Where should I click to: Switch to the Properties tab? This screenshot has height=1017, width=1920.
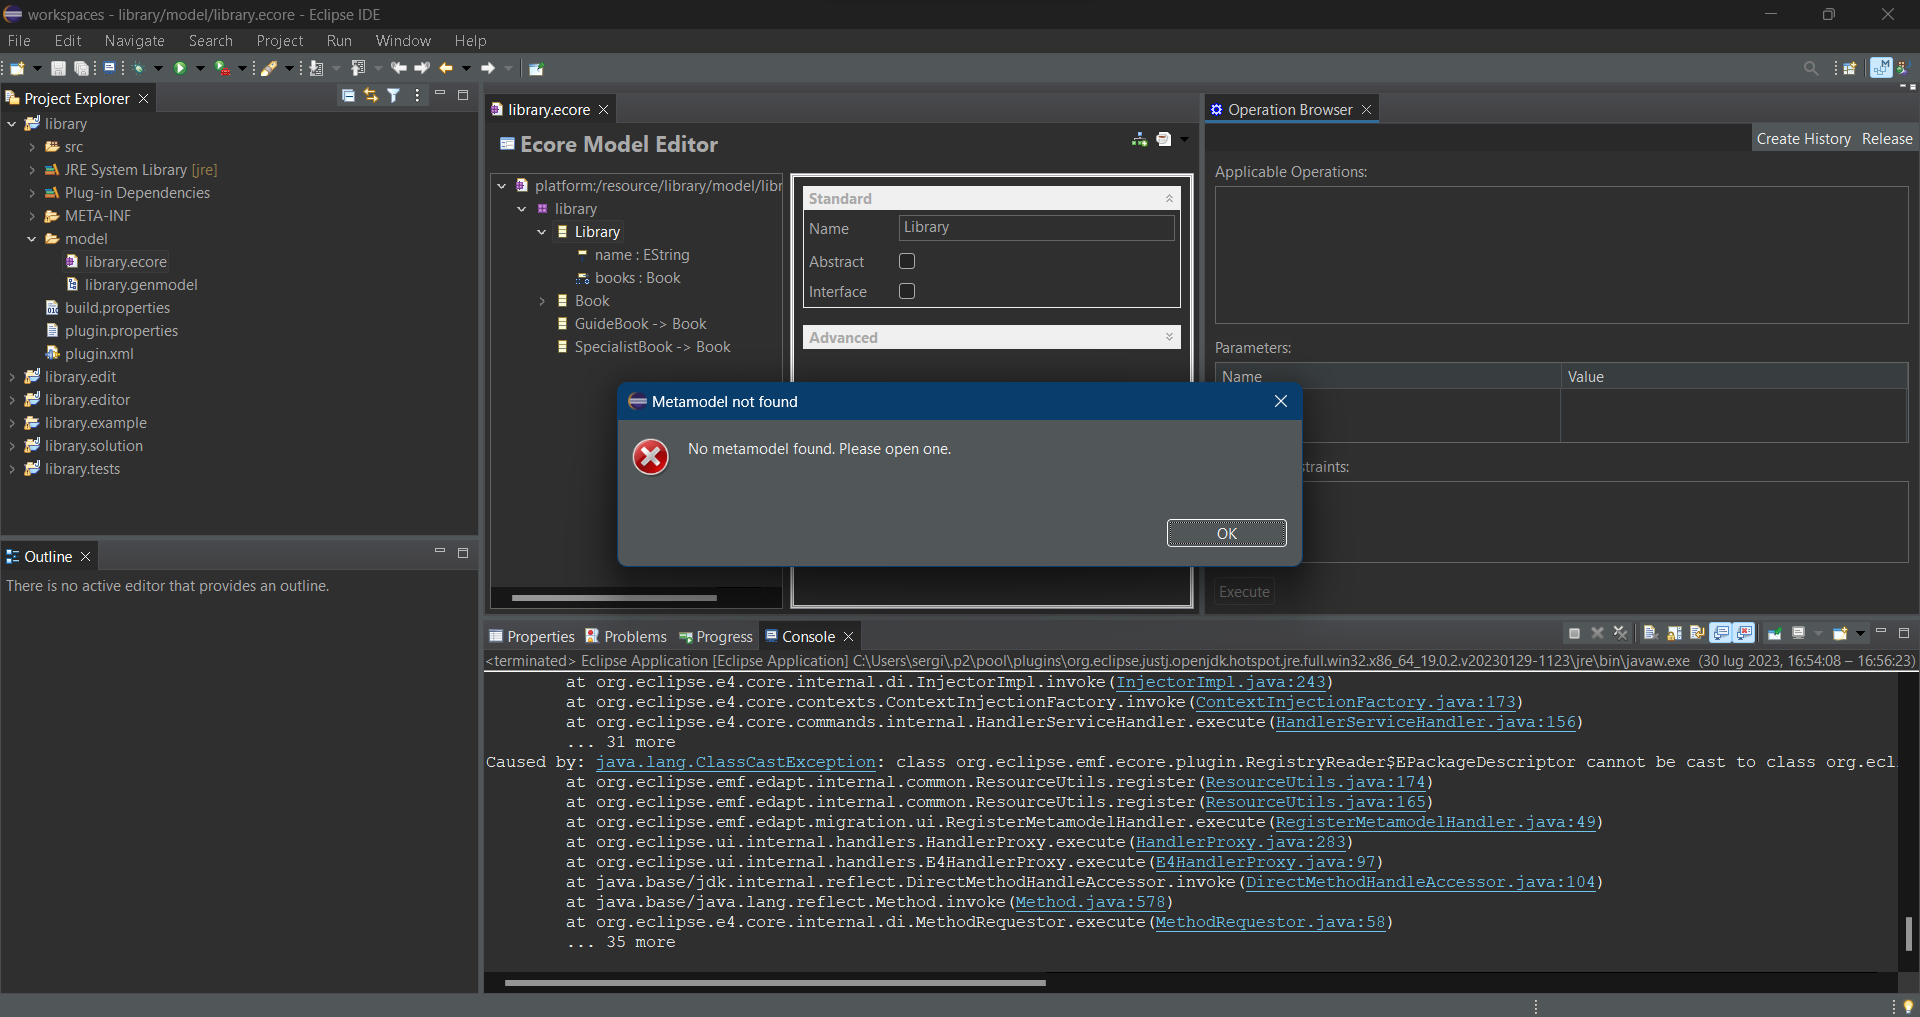[531, 636]
